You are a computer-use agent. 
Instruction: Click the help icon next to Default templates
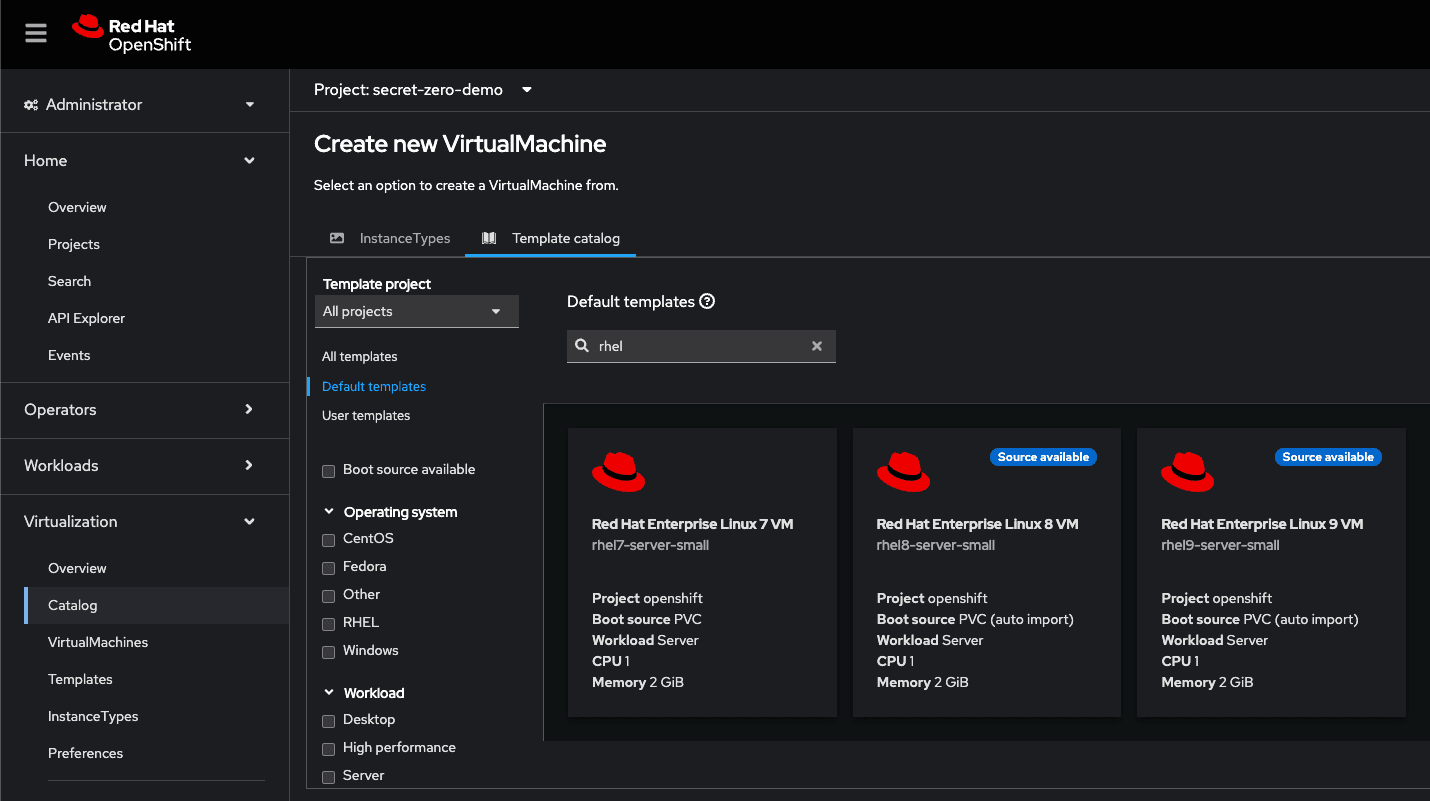[706, 301]
